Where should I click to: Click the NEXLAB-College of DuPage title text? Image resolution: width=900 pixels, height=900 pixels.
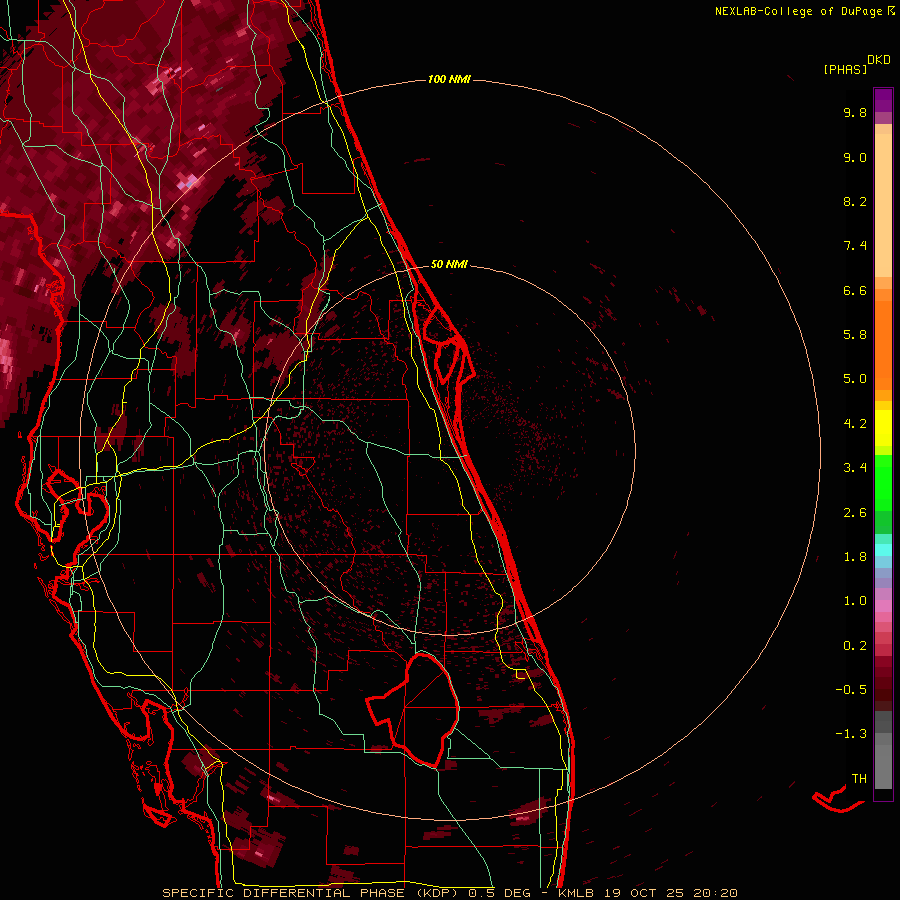800,11
